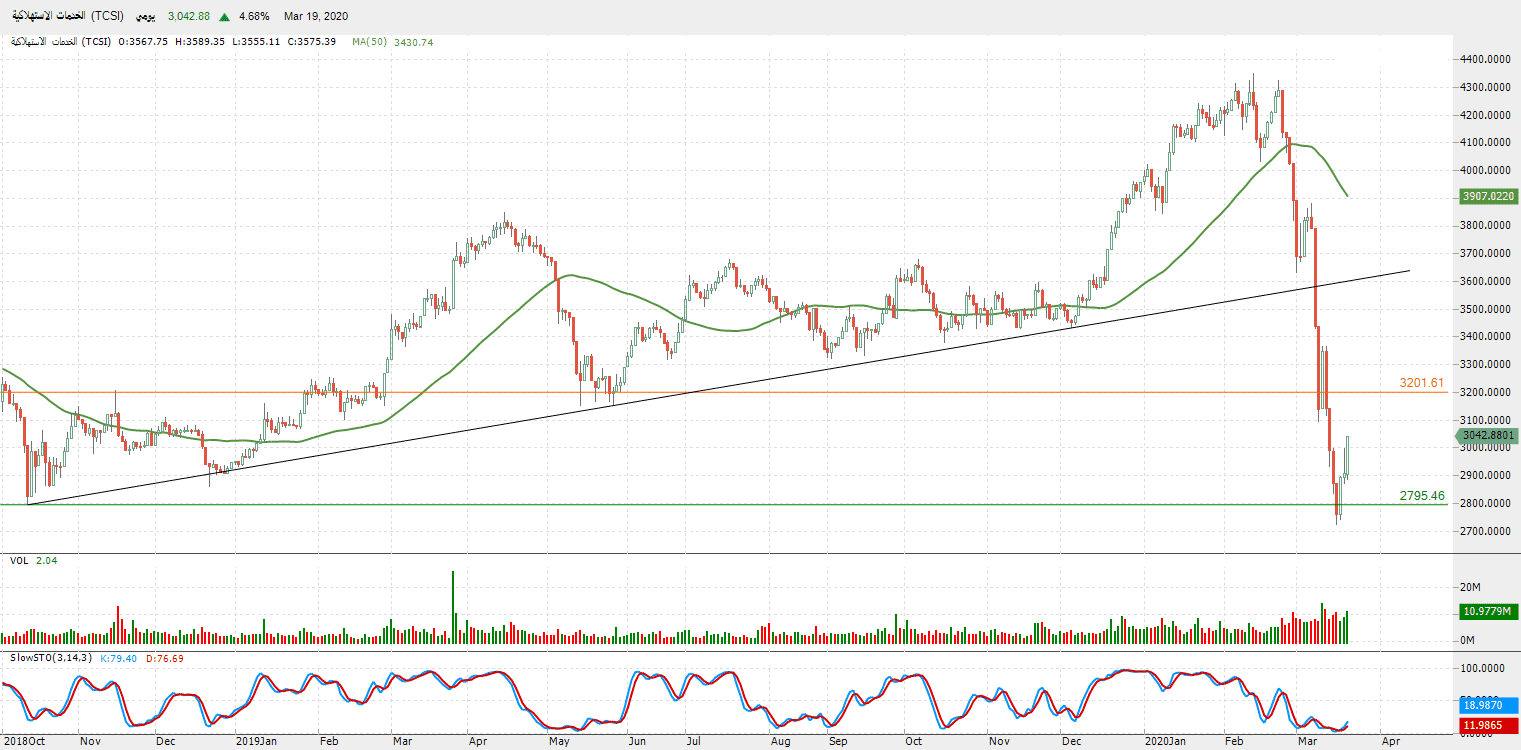
Task: Click the stochastic K:79.40 value
Action: click(118, 657)
